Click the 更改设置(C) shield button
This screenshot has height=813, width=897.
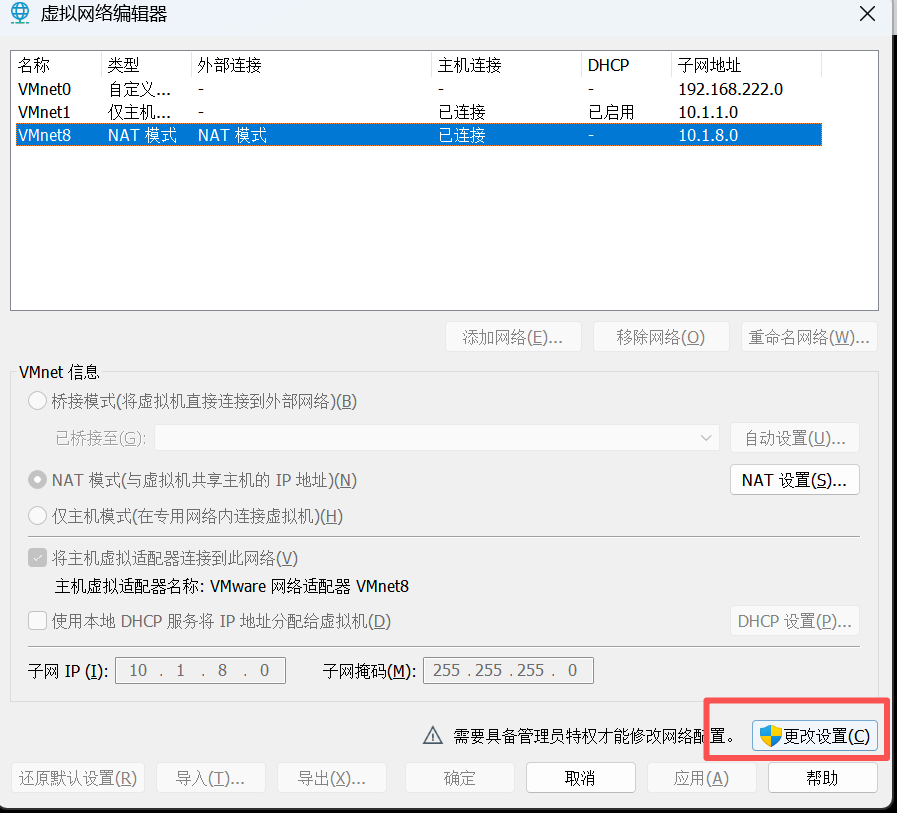click(815, 736)
